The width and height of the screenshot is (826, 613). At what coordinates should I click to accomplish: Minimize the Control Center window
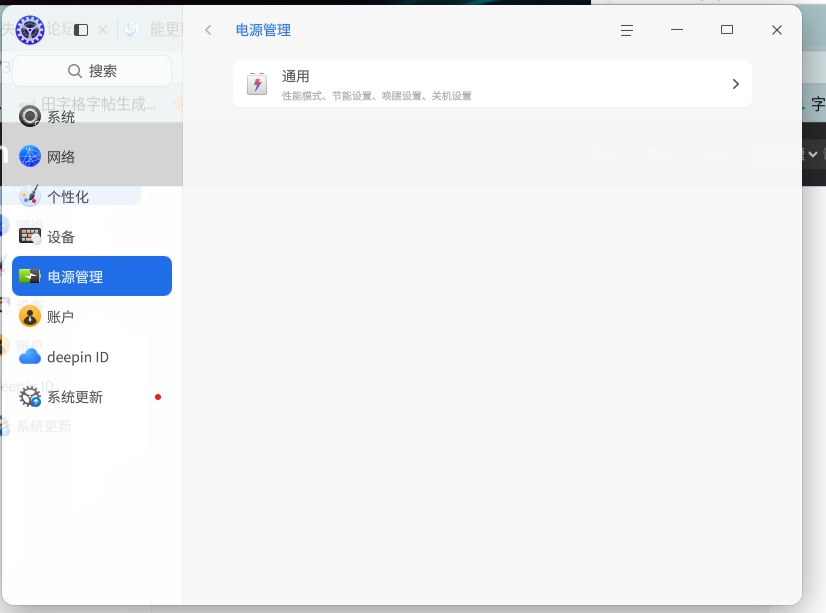coord(677,30)
